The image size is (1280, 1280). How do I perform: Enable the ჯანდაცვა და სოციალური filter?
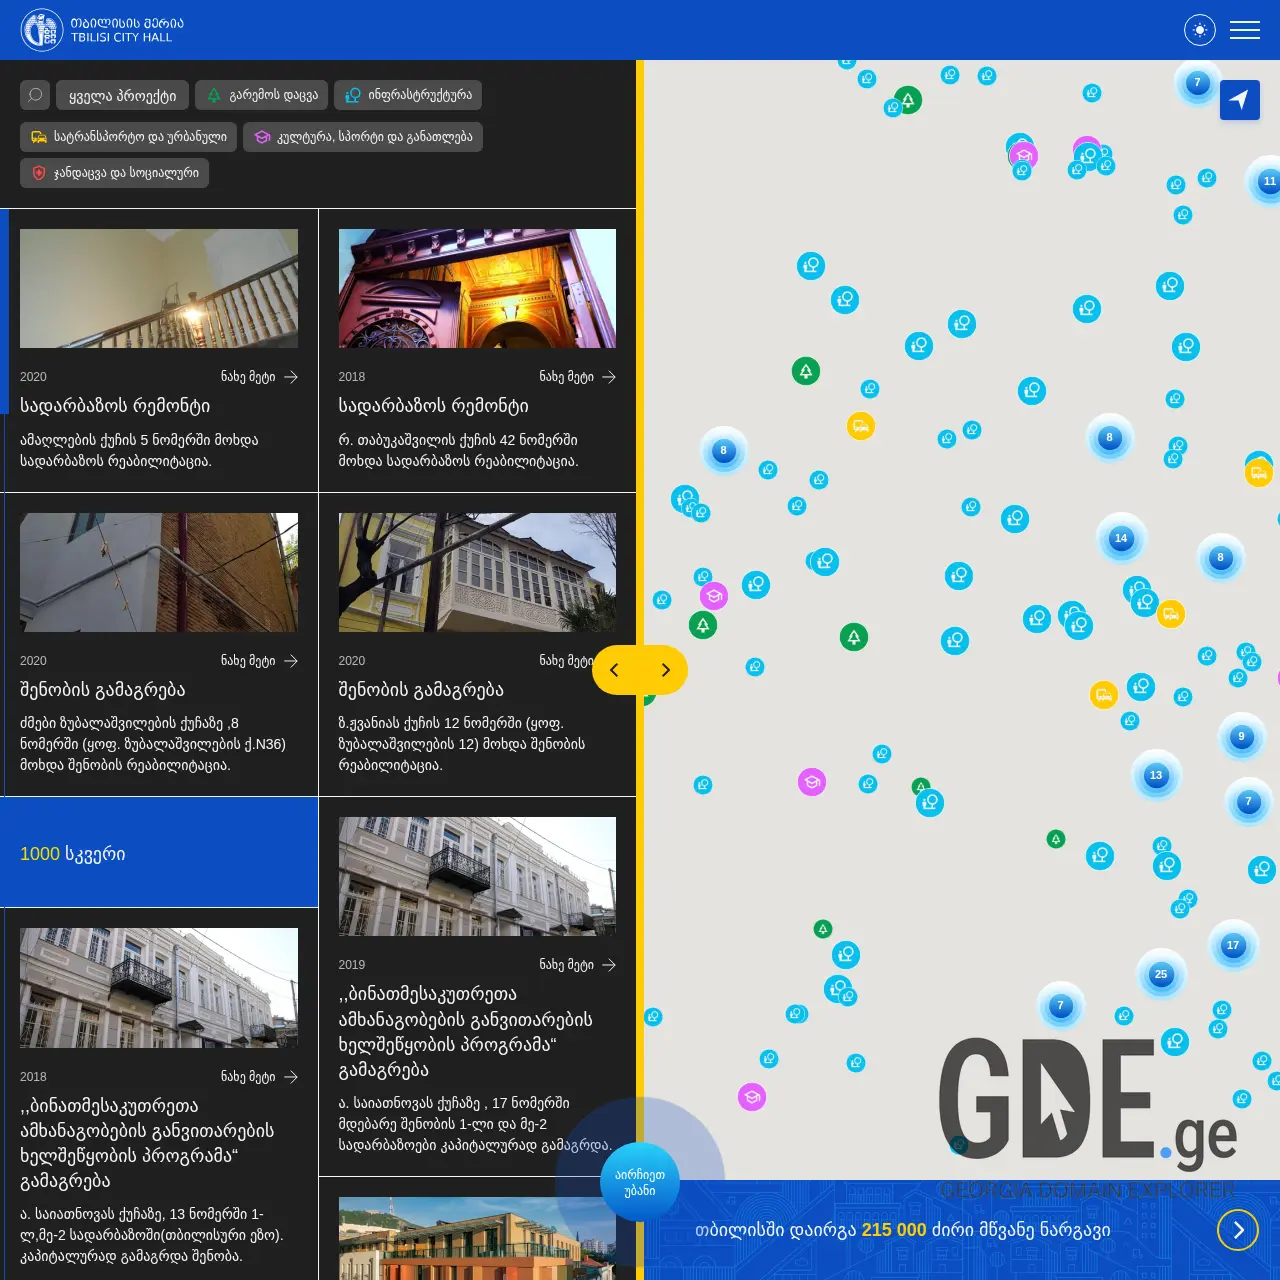point(114,173)
